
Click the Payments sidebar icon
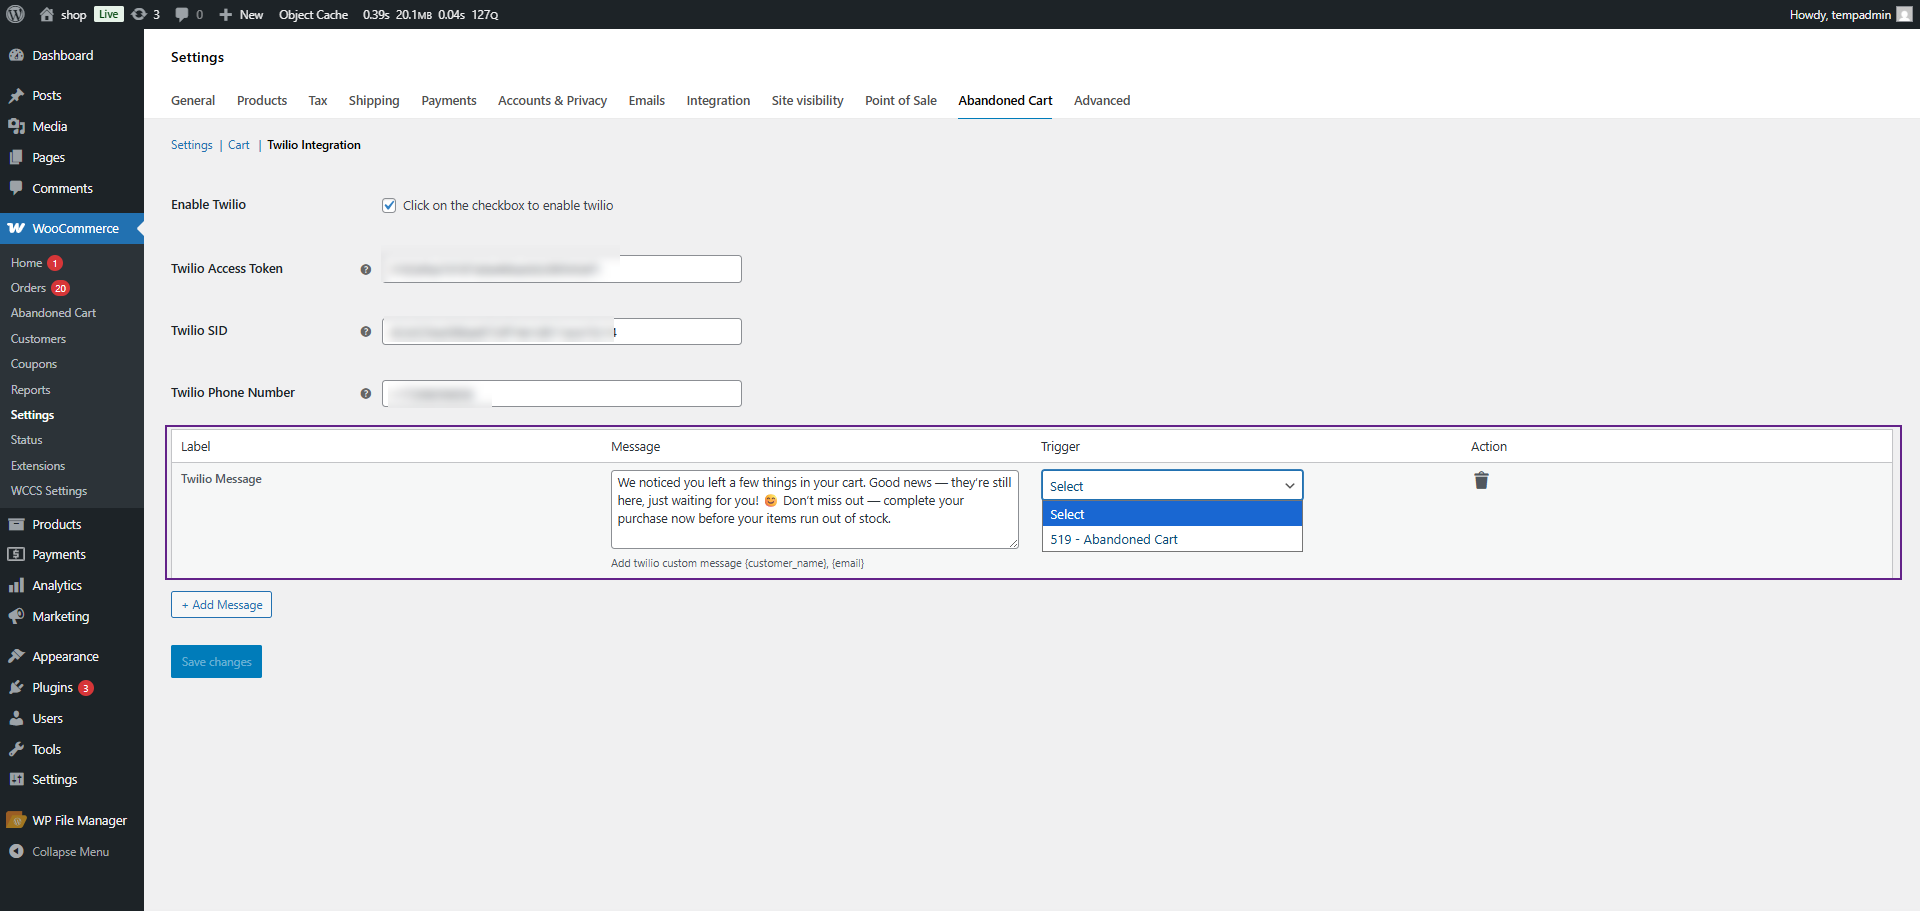pos(16,554)
